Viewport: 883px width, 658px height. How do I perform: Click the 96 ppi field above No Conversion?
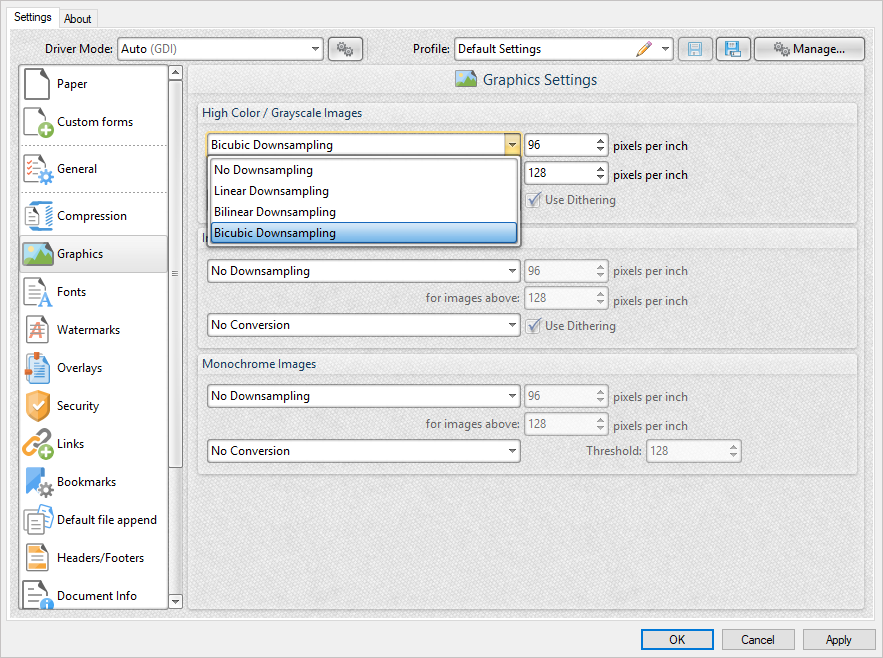click(x=566, y=271)
